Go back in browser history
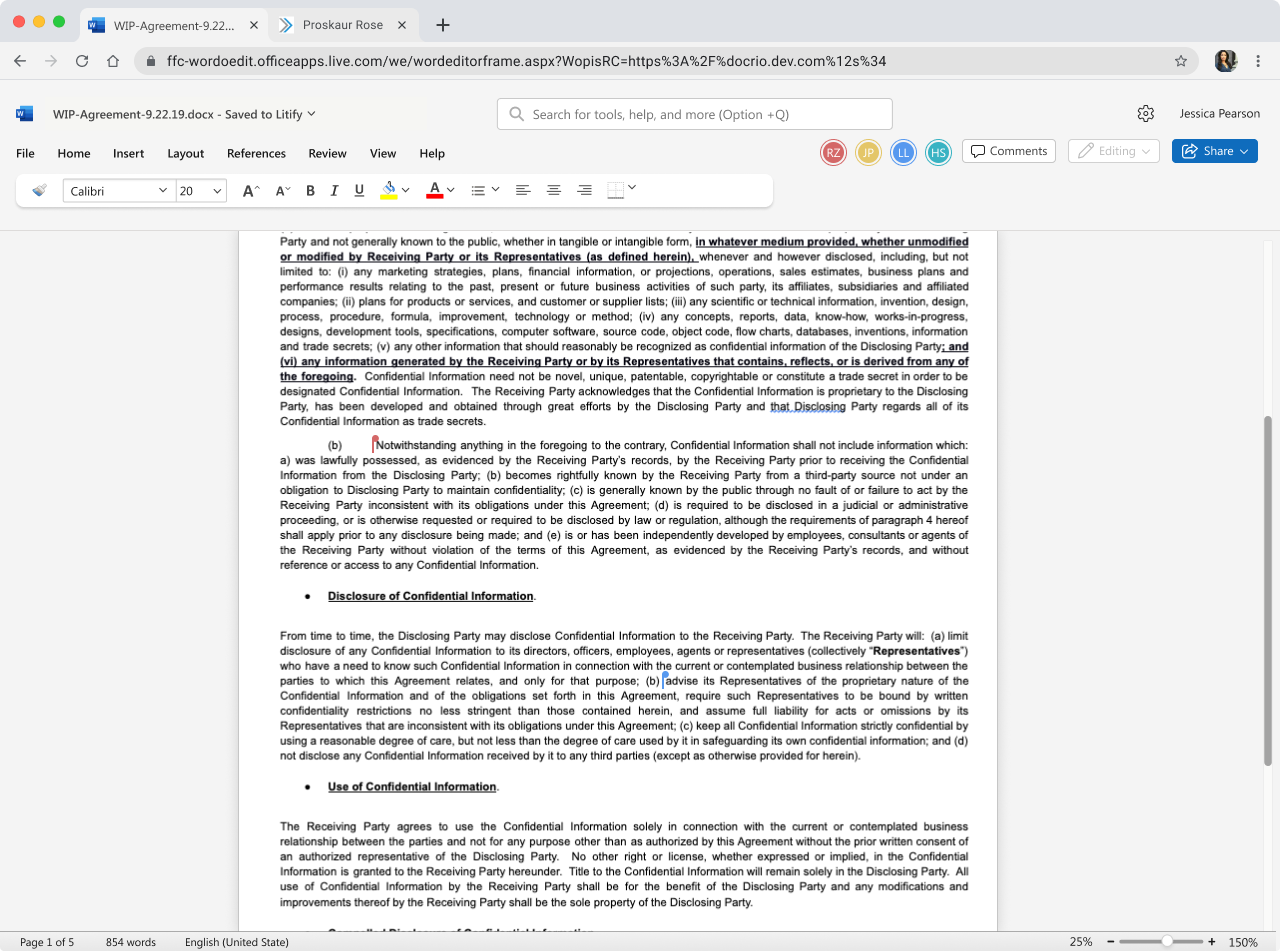The image size is (1281, 951). pos(20,61)
